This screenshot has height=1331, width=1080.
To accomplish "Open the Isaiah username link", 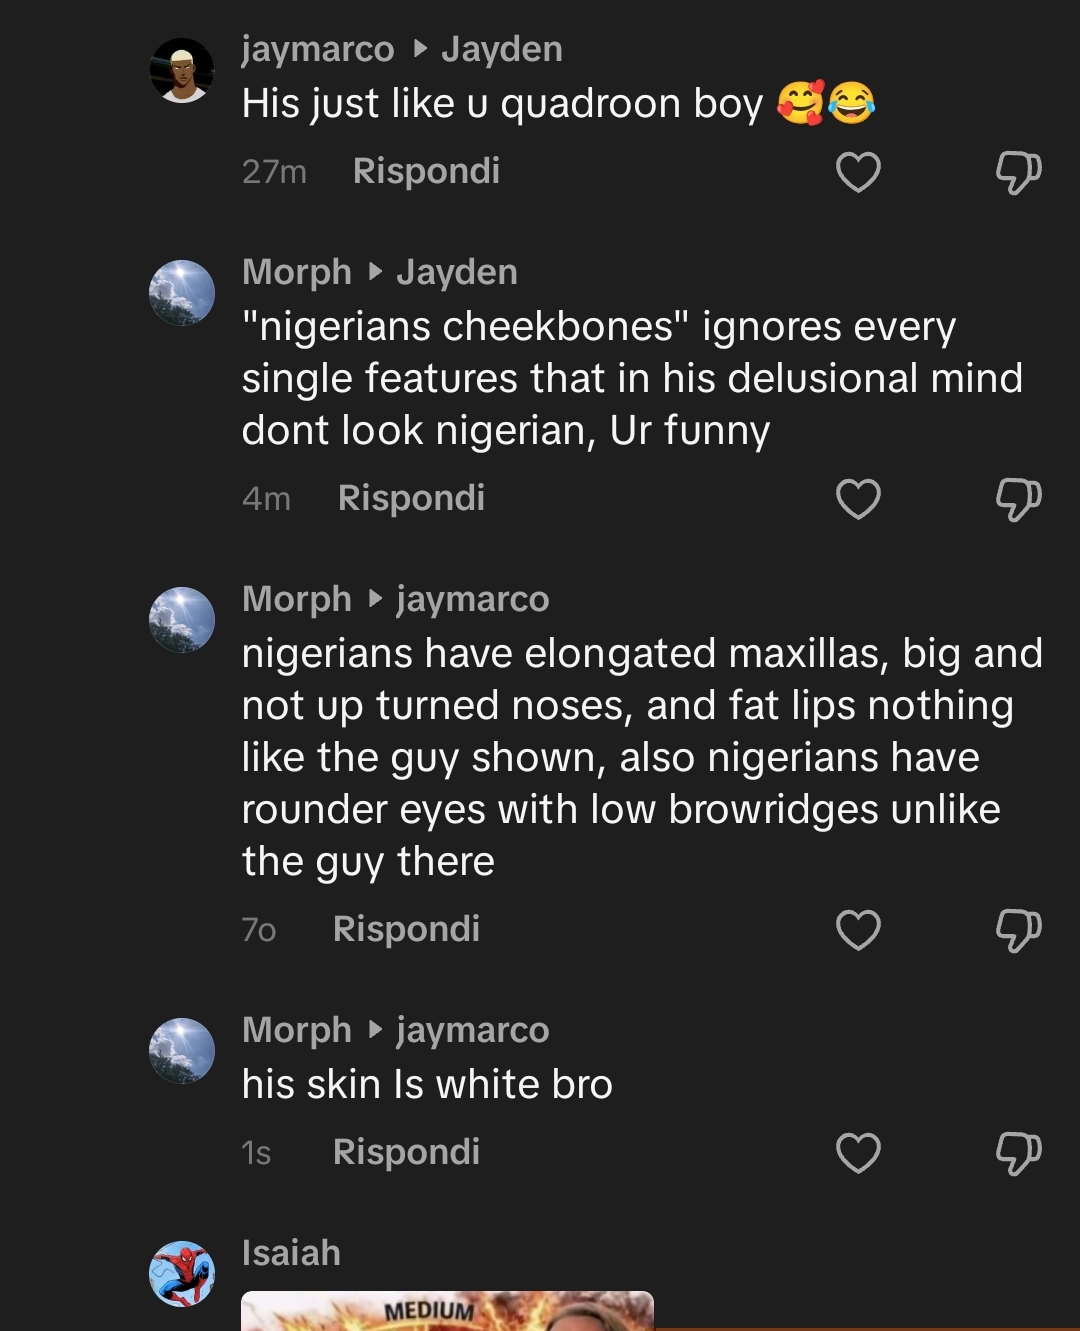I will [291, 1253].
